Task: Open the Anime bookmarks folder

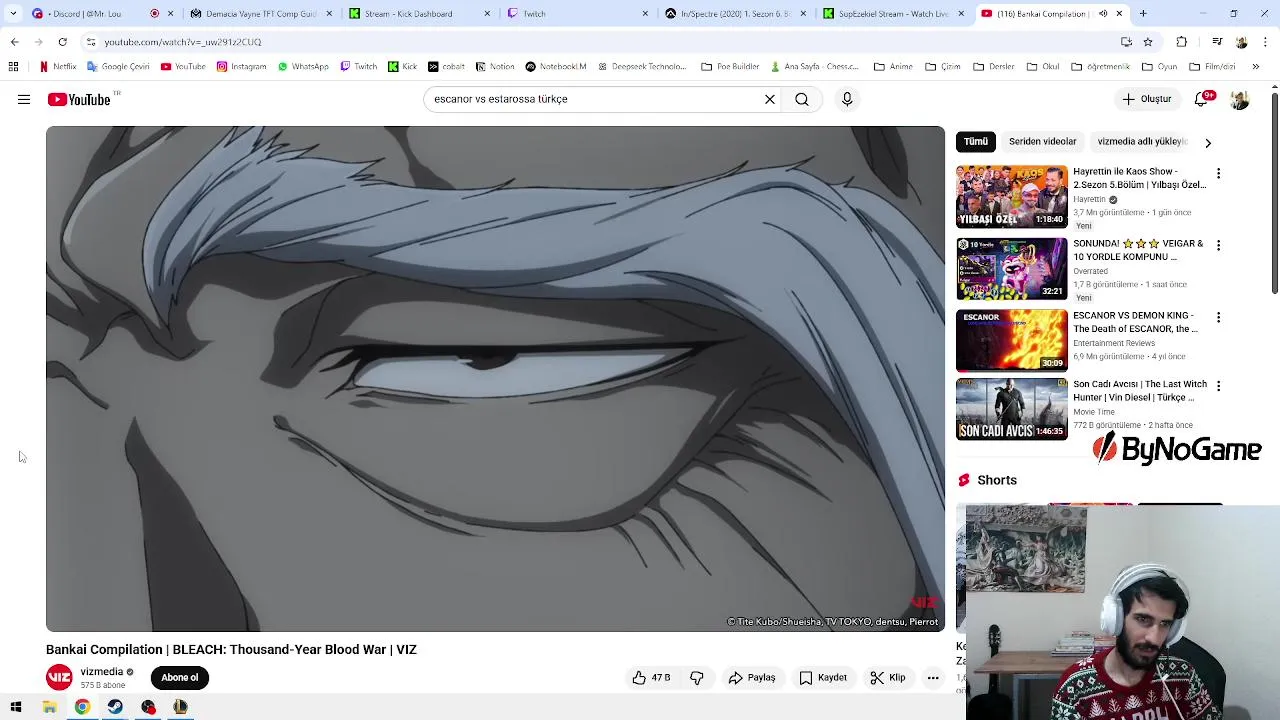Action: tap(893, 67)
